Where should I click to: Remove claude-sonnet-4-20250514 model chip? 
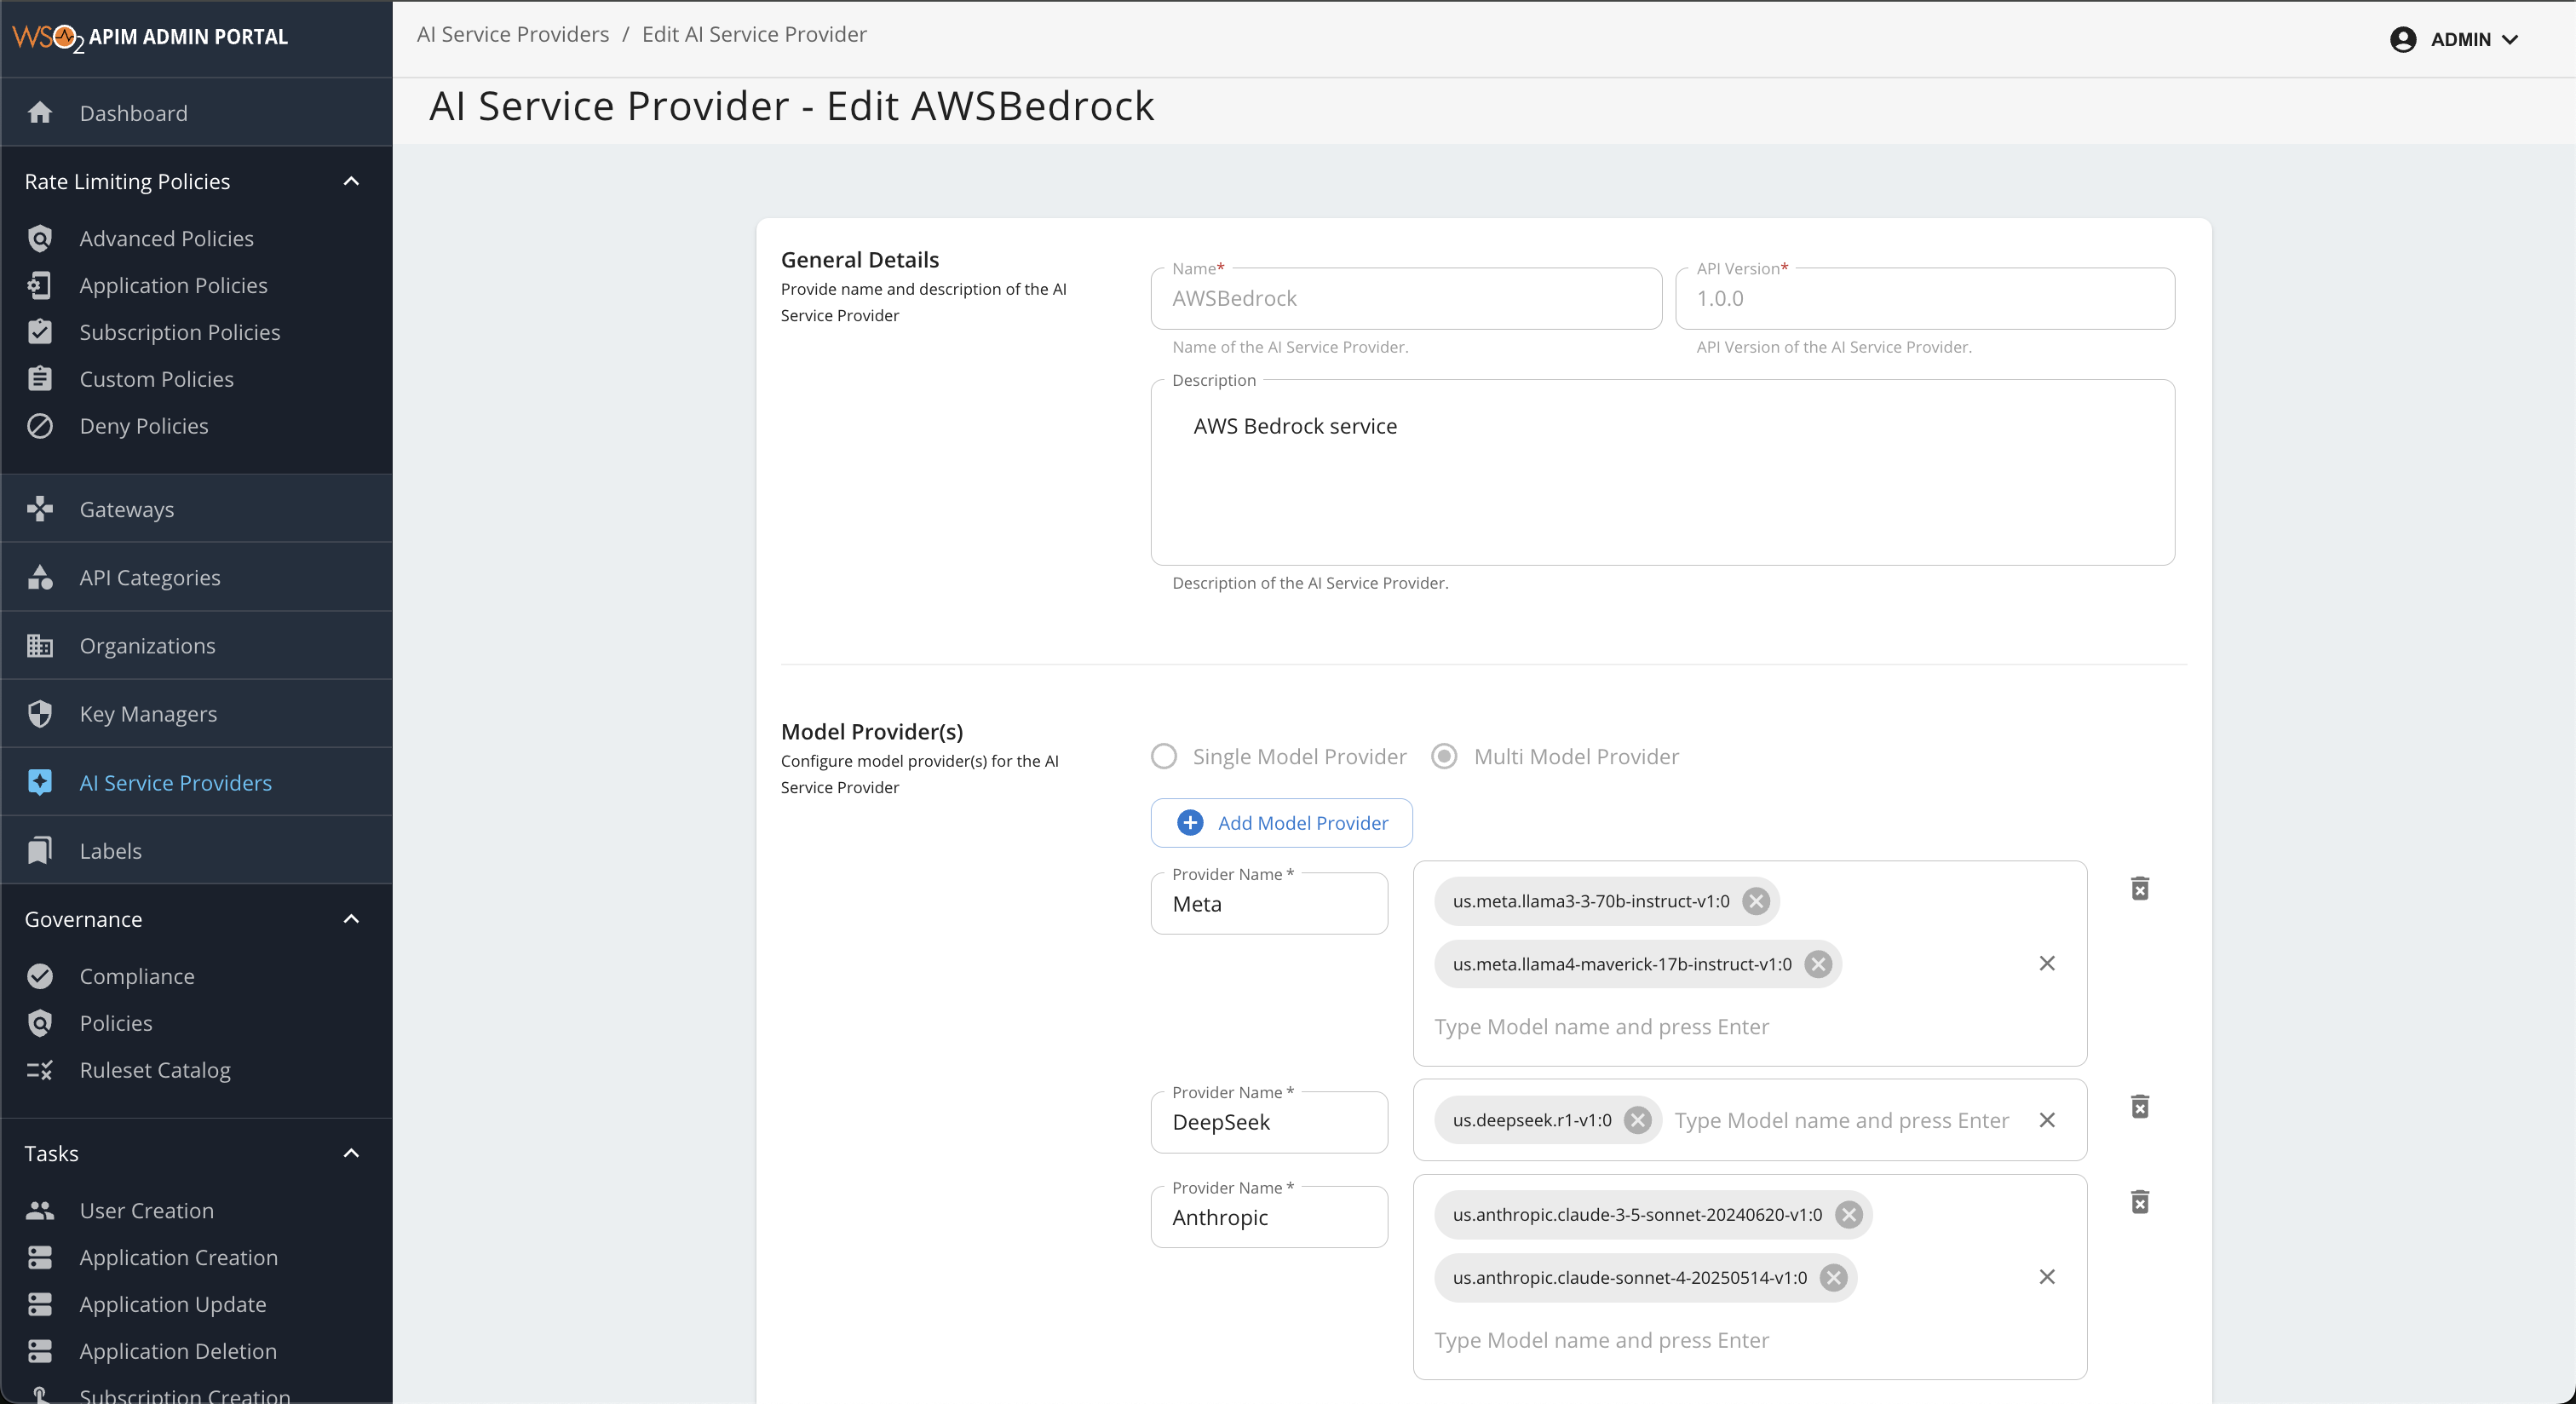[1833, 1277]
